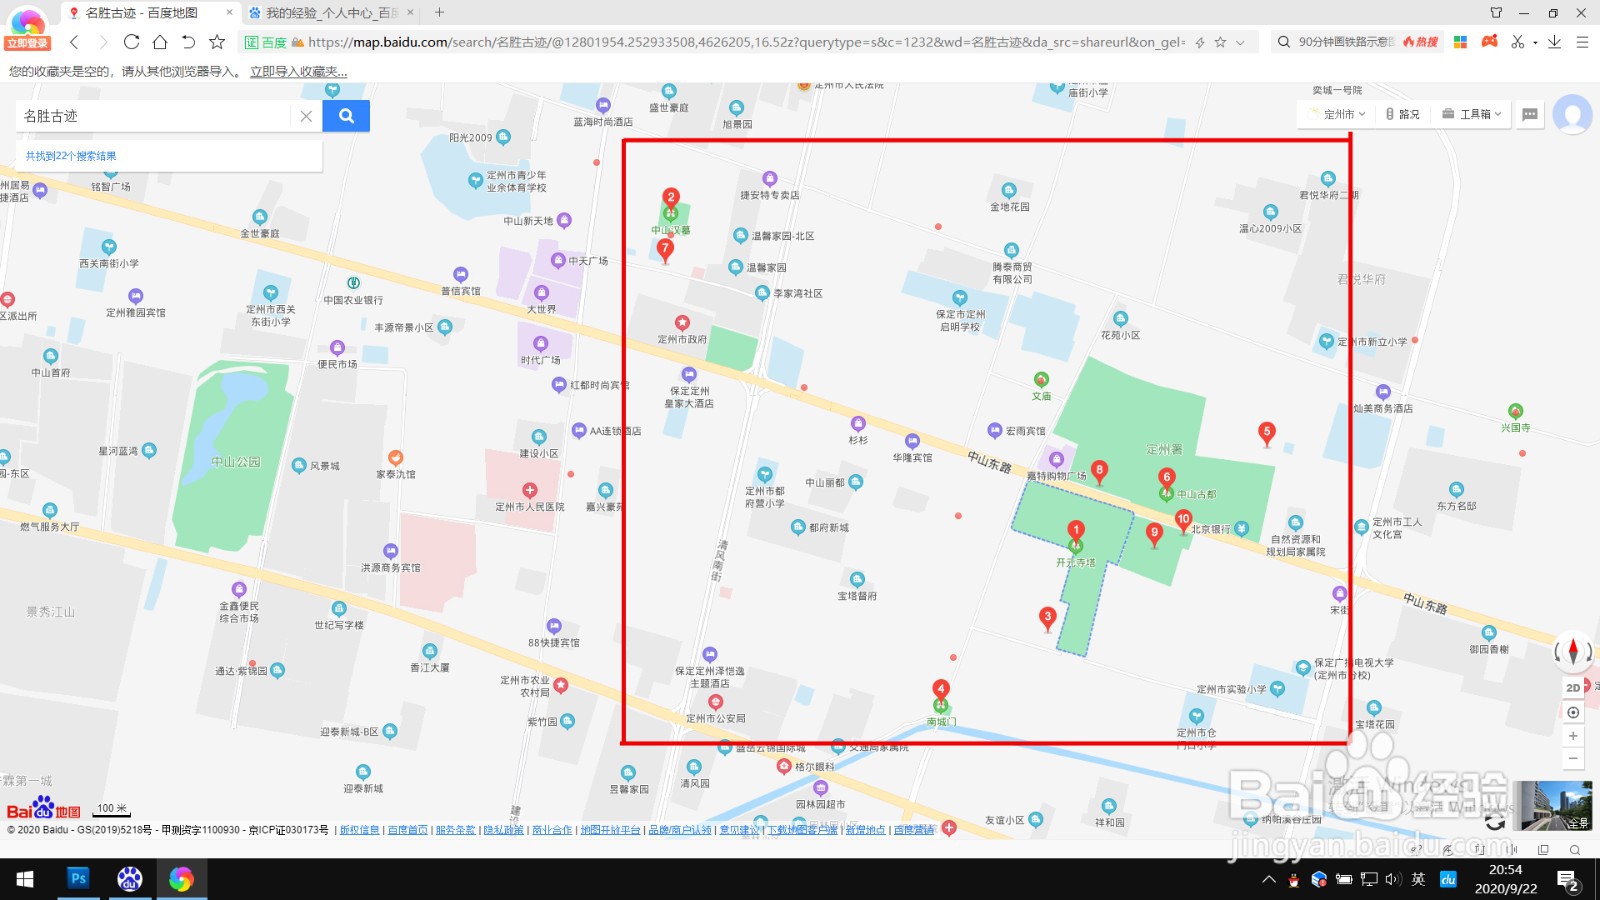Click red result marker 9 on the map
Viewport: 1600px width, 900px height.
pyautogui.click(x=1154, y=533)
